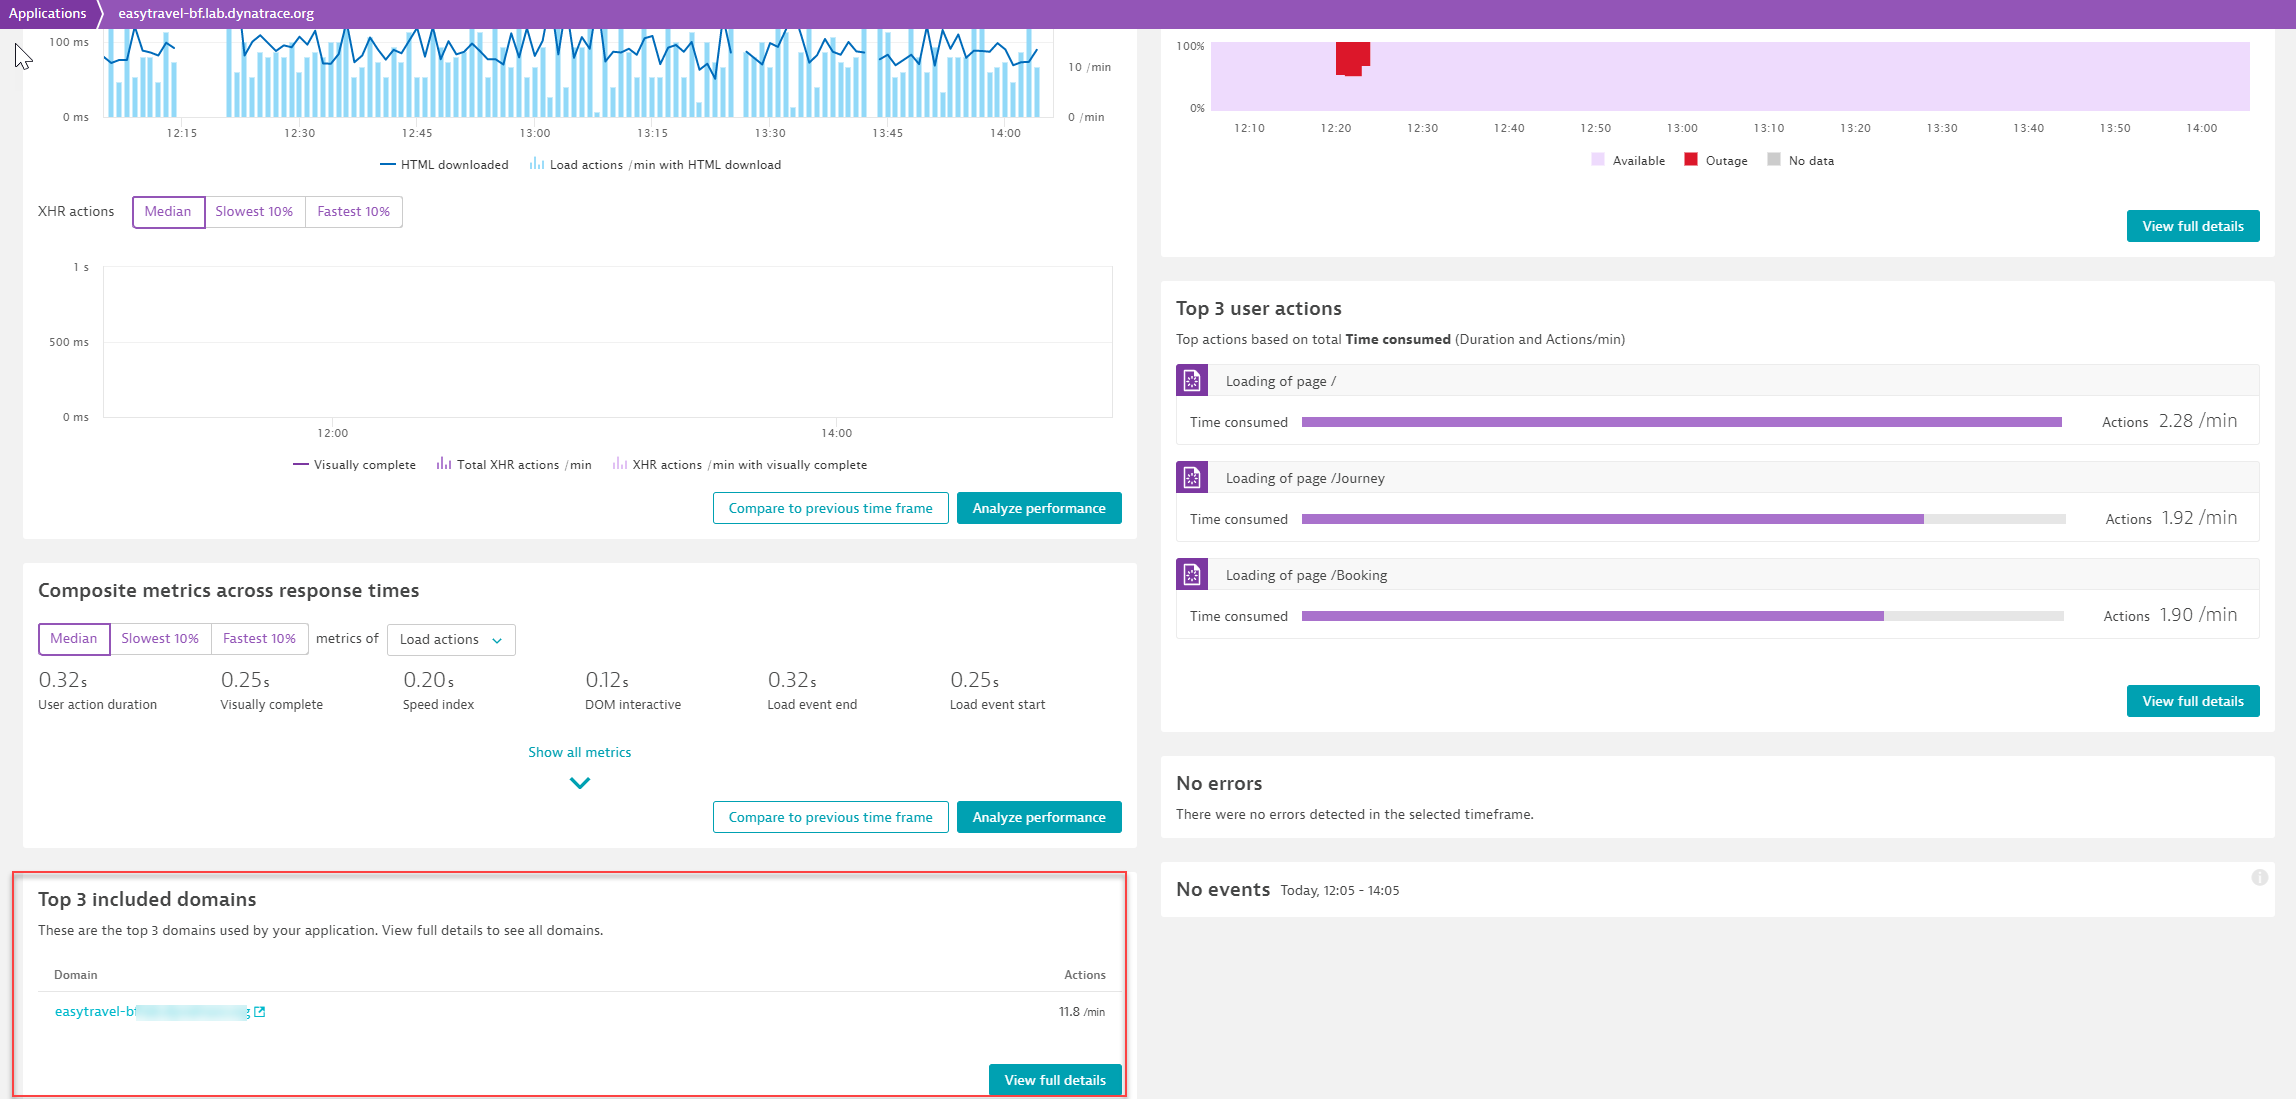2296x1099 pixels.
Task: Open Loading of page /Journey action icon
Action: 1192,477
